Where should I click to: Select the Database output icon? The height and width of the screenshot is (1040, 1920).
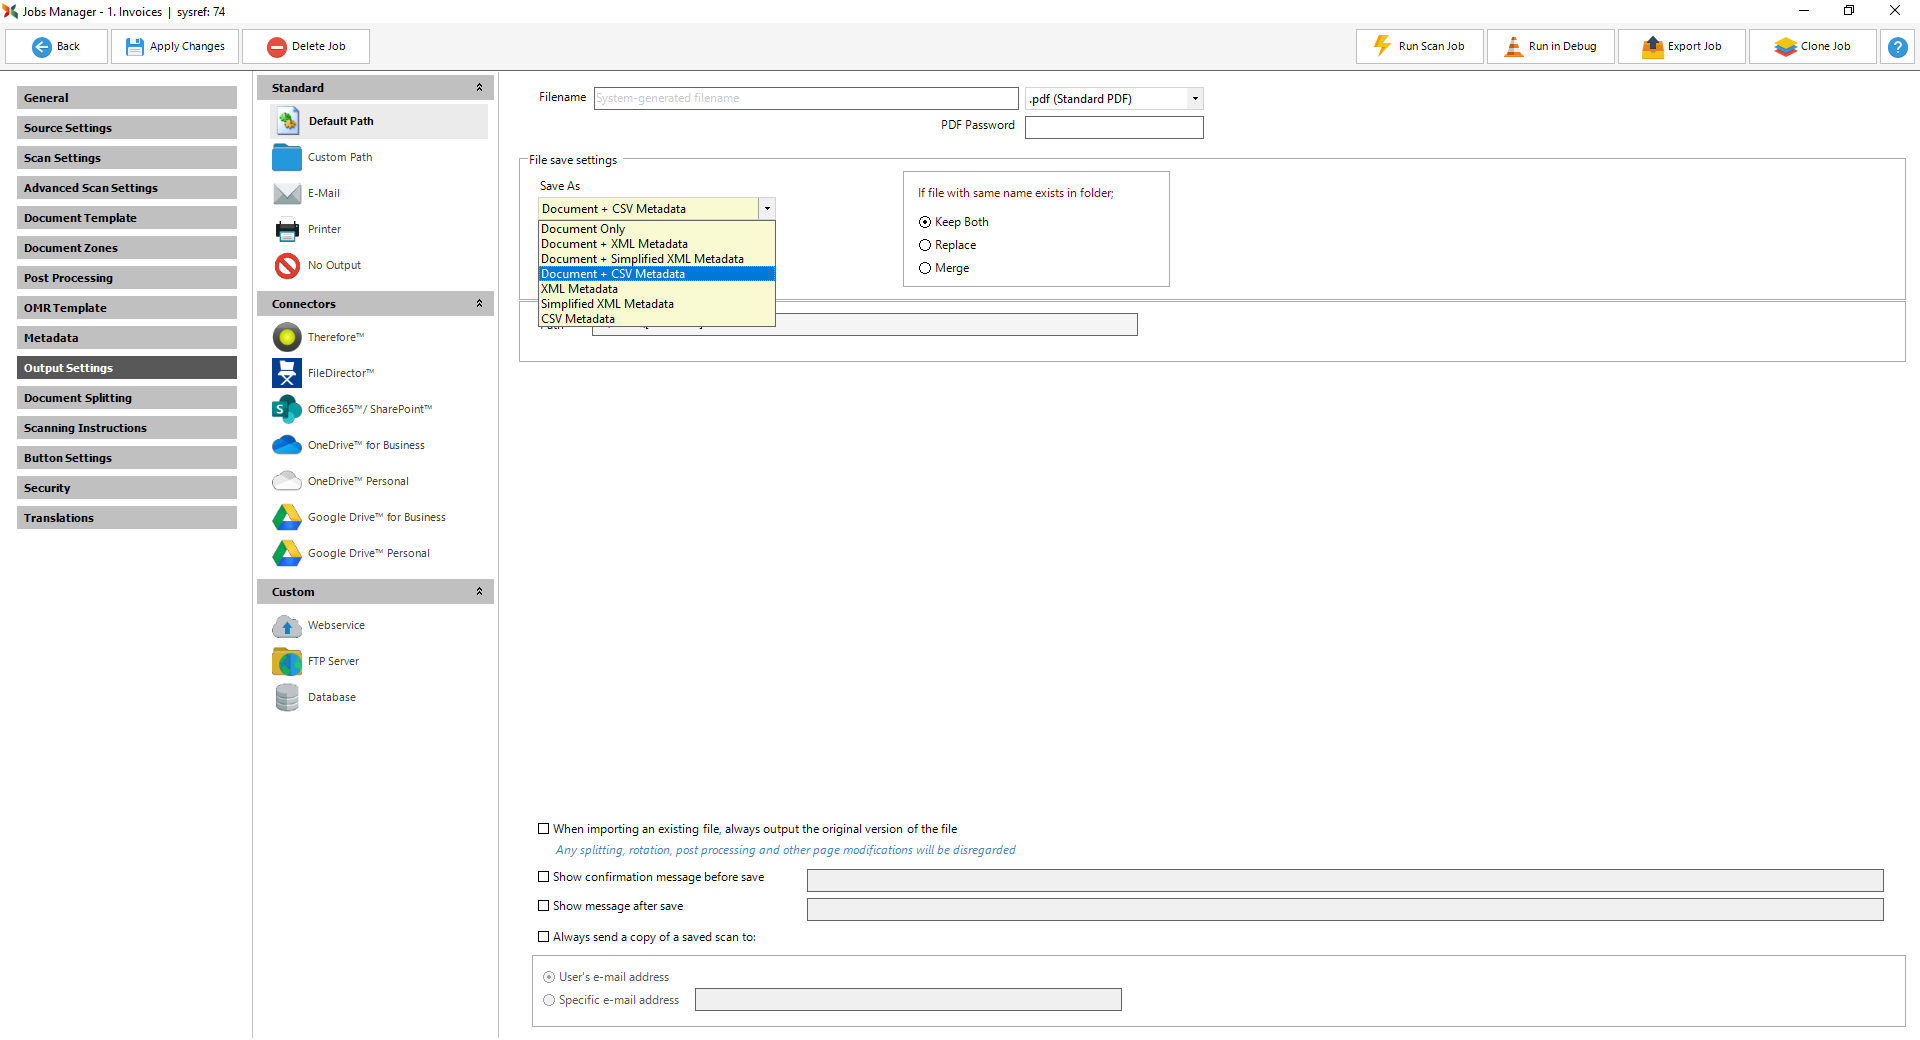pyautogui.click(x=287, y=697)
